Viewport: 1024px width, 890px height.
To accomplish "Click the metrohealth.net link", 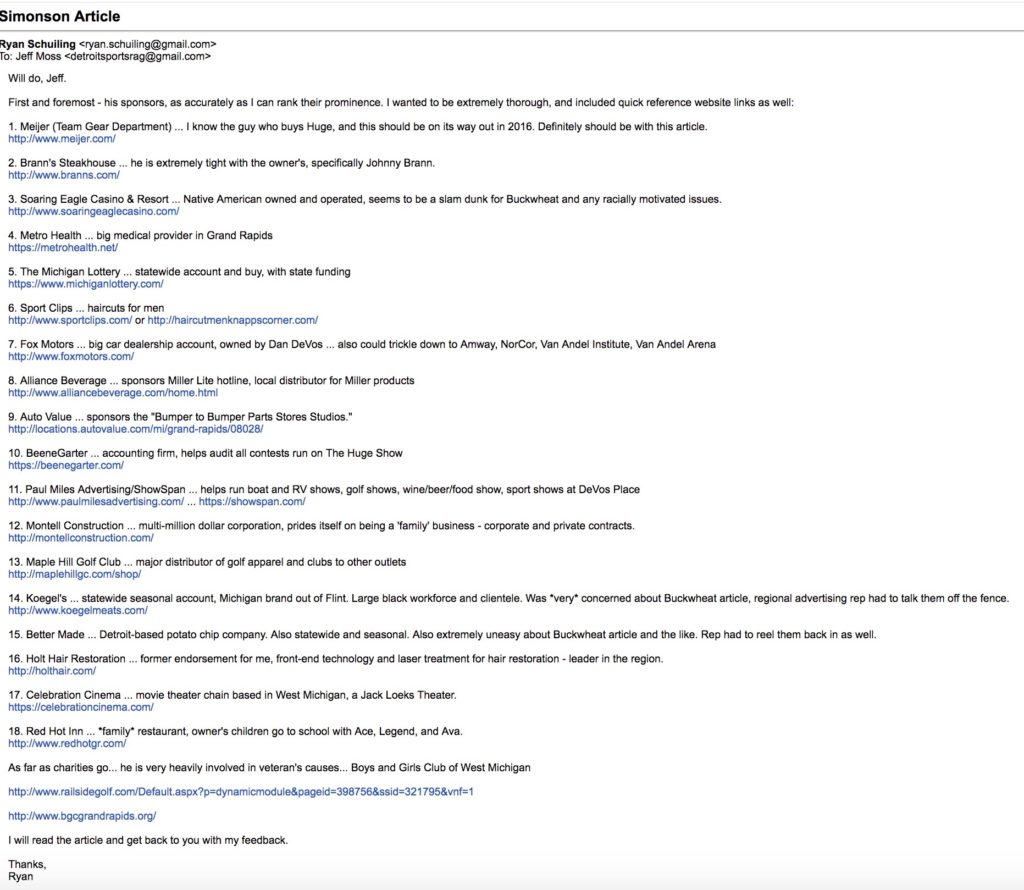I will (63, 247).
